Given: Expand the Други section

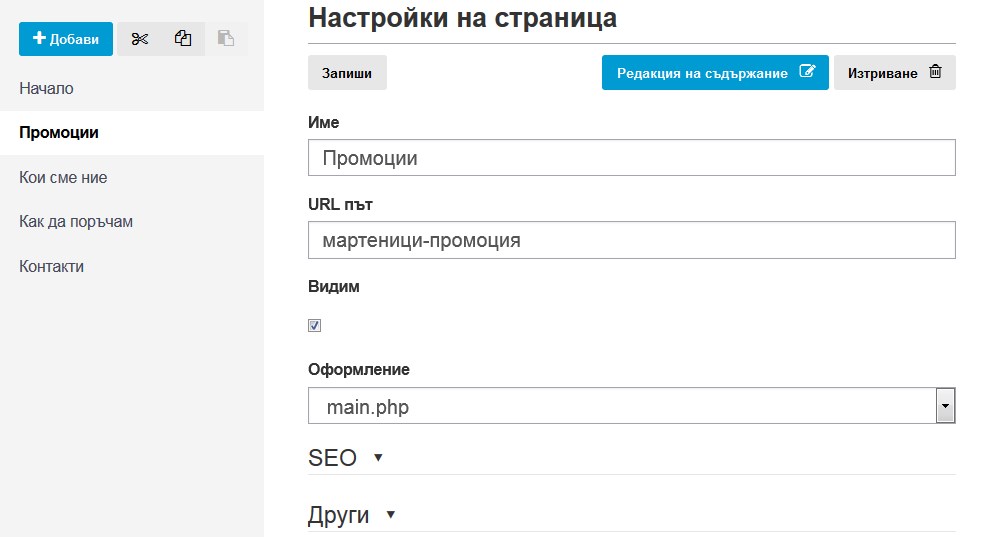Looking at the screenshot, I should coord(352,515).
